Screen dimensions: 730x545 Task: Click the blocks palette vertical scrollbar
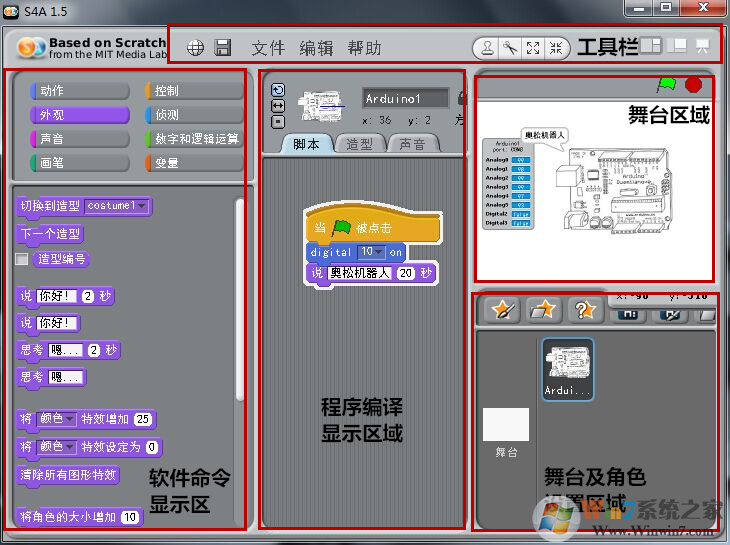tap(240, 300)
